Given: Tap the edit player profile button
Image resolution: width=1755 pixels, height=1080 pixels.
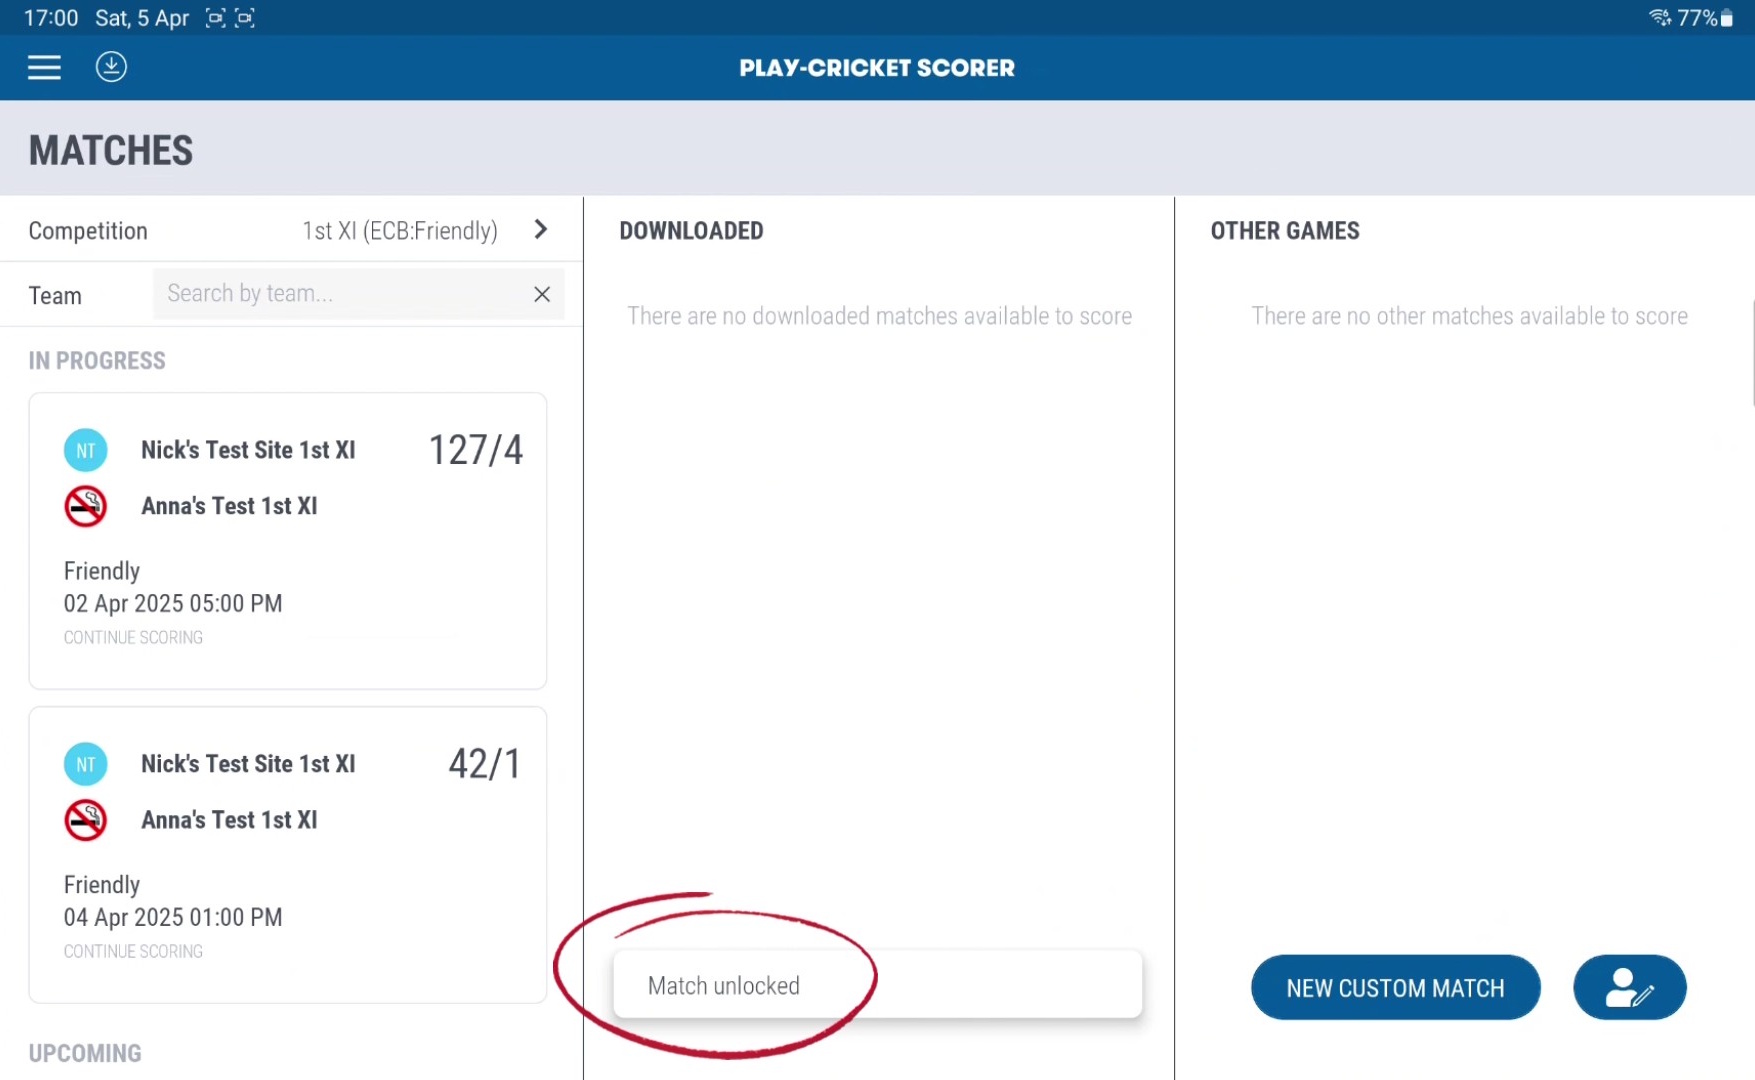Looking at the screenshot, I should click(1629, 988).
